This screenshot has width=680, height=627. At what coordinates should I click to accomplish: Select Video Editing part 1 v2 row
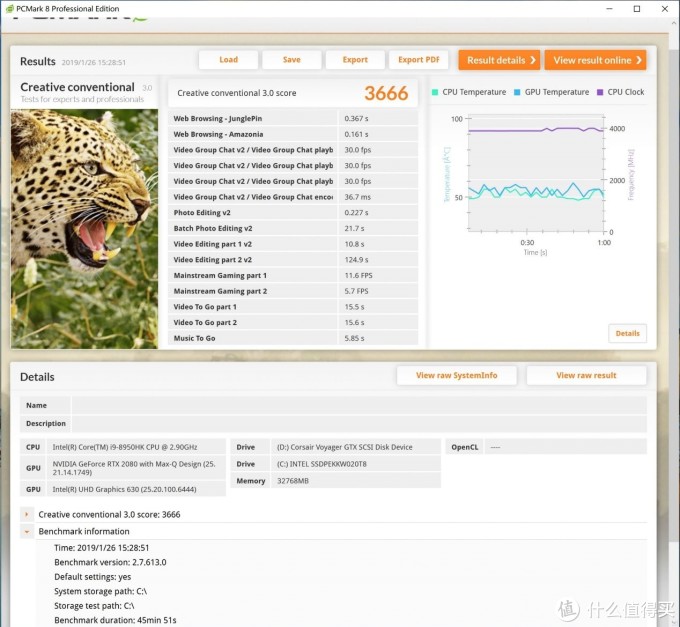[293, 244]
